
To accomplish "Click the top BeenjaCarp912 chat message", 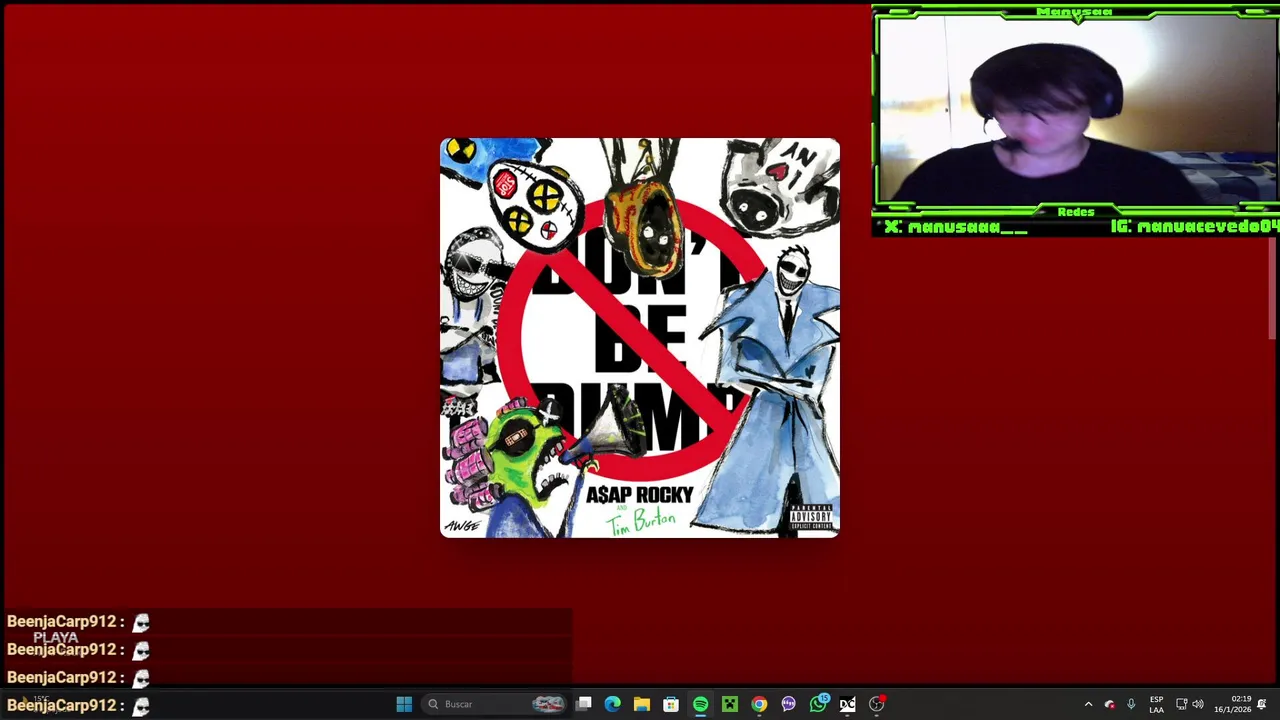I will tap(79, 622).
